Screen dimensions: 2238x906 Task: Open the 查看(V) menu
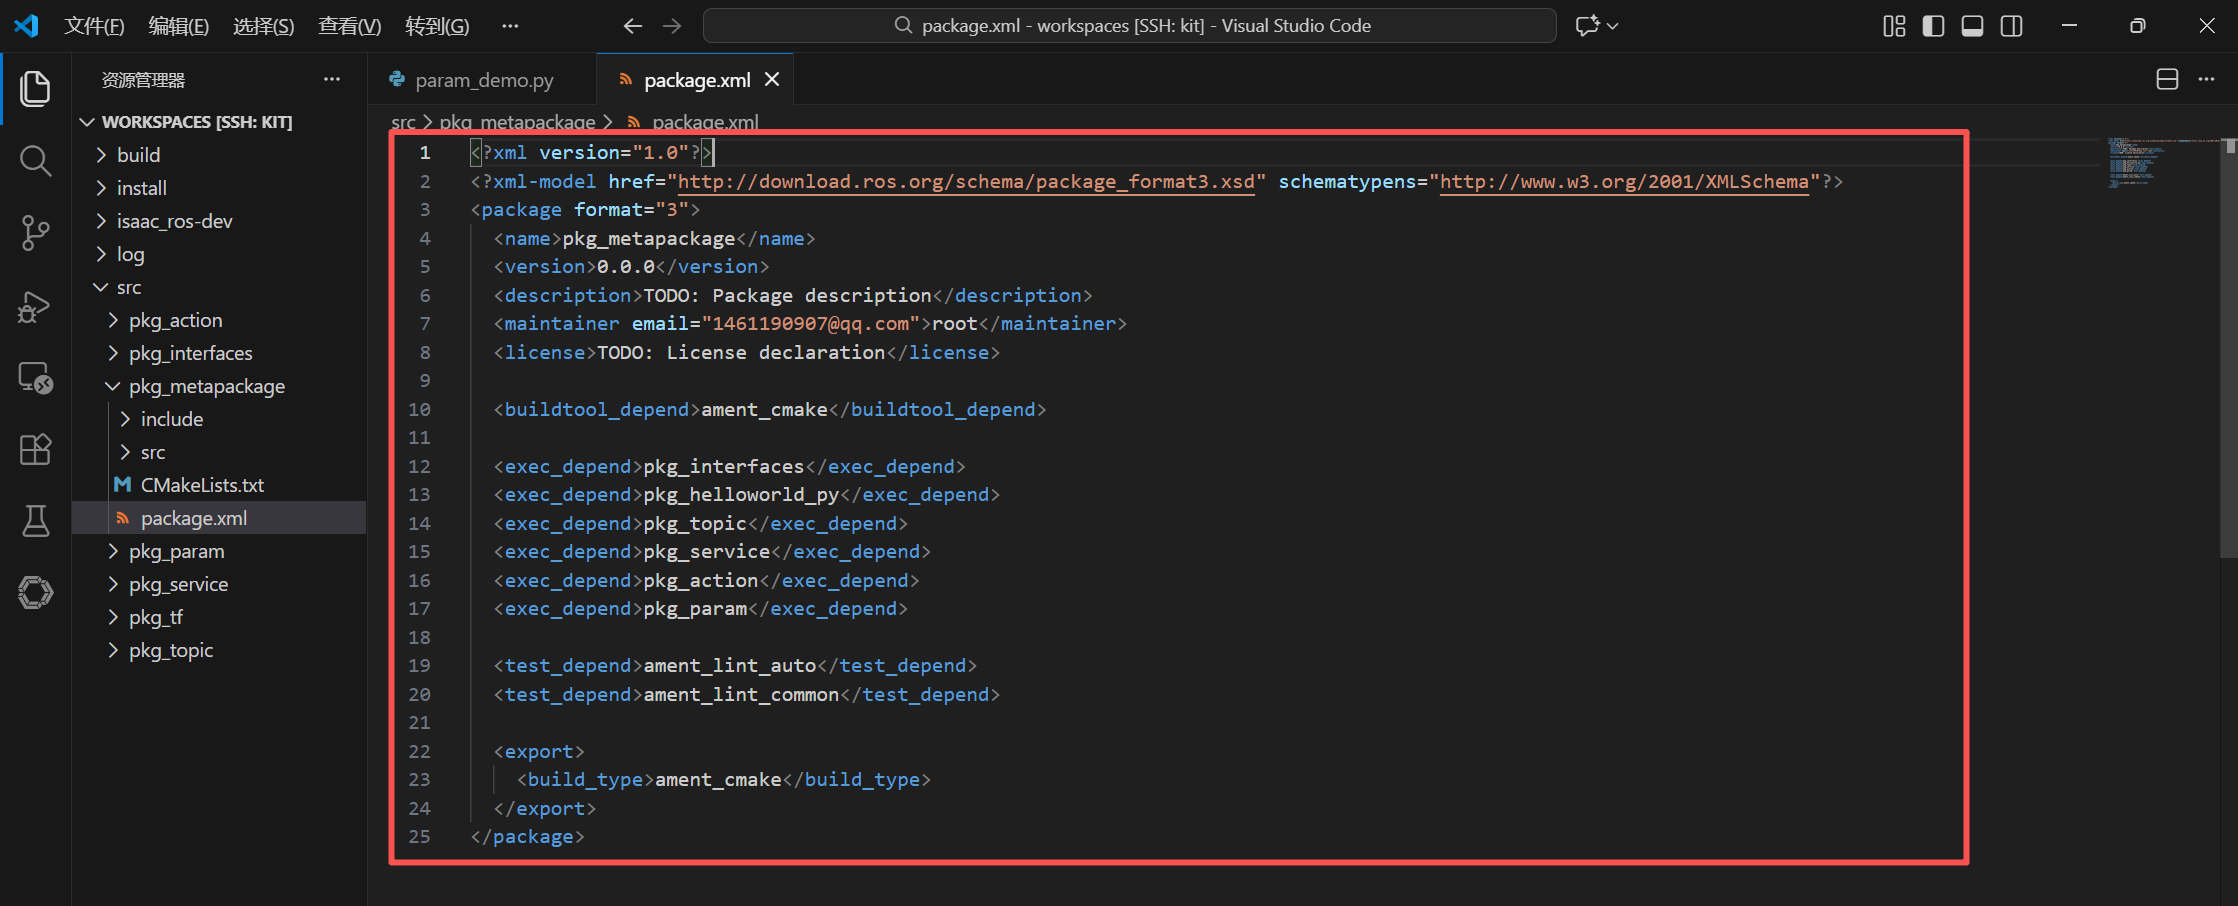[x=349, y=26]
